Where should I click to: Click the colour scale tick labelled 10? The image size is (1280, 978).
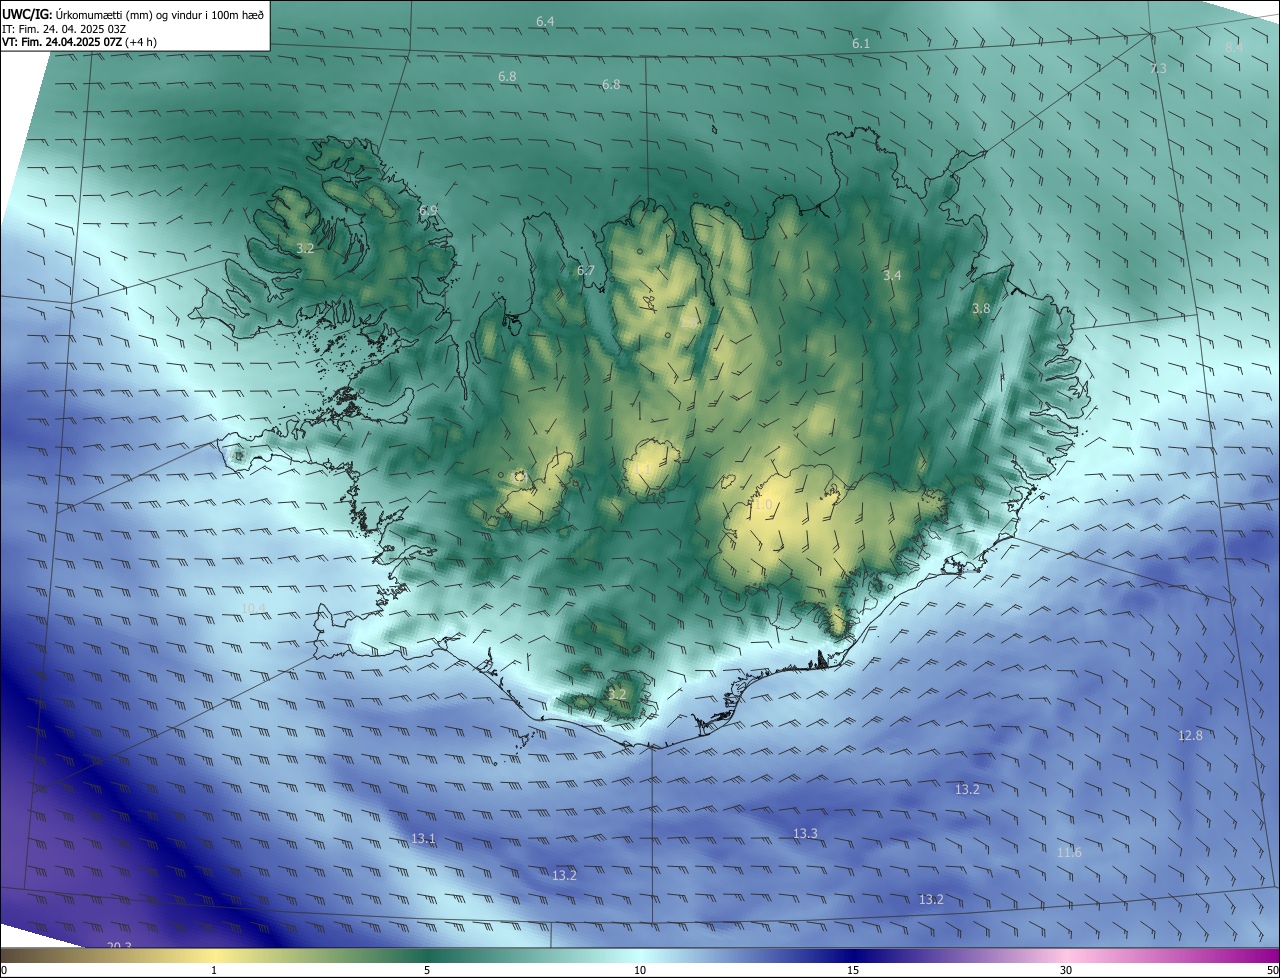pos(640,970)
